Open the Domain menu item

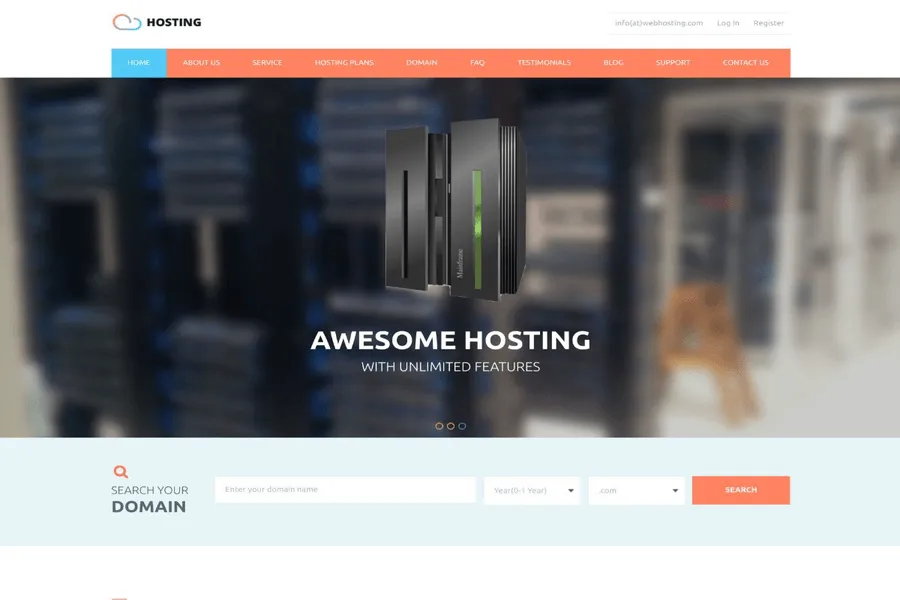(421, 63)
